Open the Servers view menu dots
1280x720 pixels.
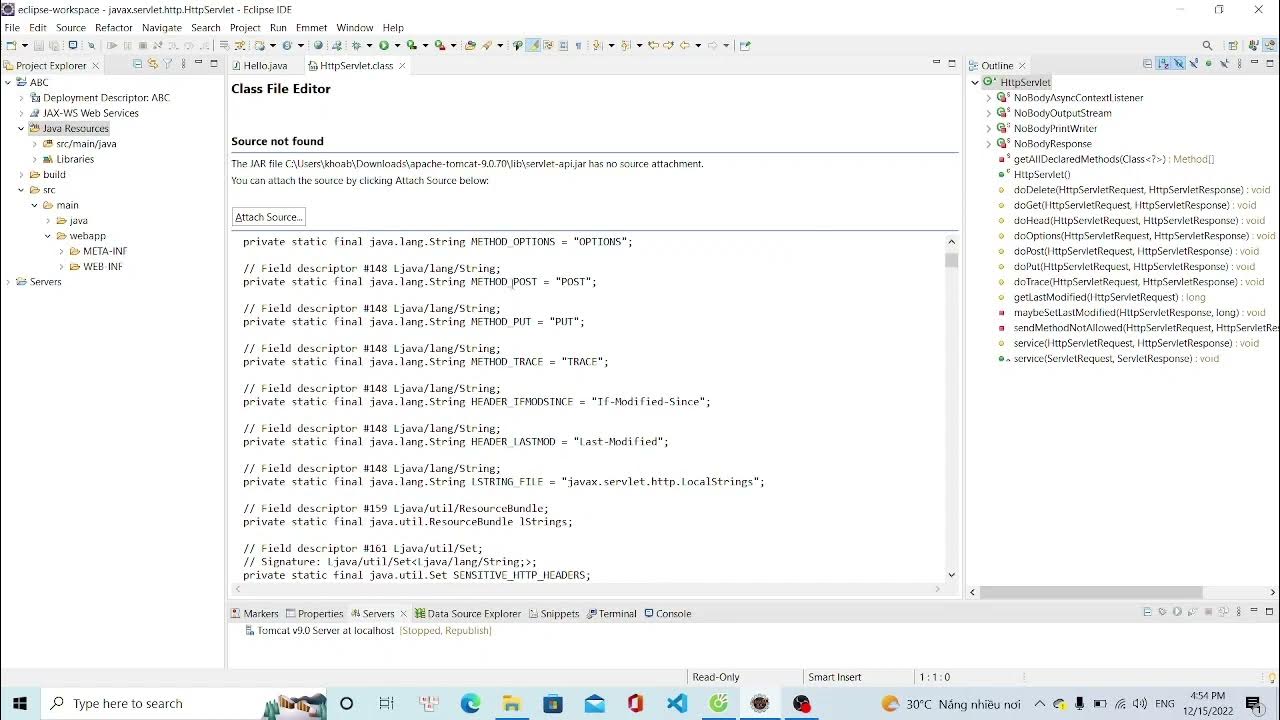1238,611
